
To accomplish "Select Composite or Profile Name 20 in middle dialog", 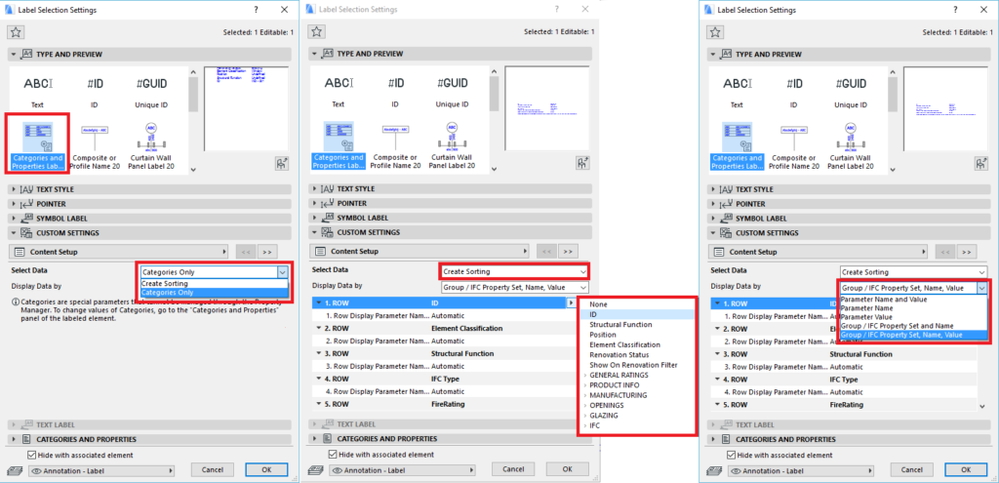I will pos(395,147).
